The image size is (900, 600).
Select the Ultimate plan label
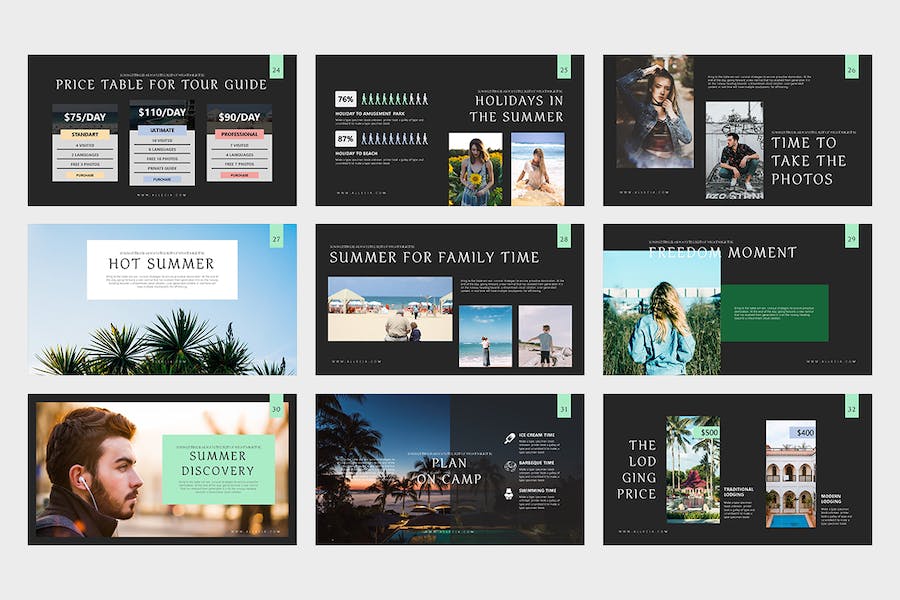(x=162, y=130)
